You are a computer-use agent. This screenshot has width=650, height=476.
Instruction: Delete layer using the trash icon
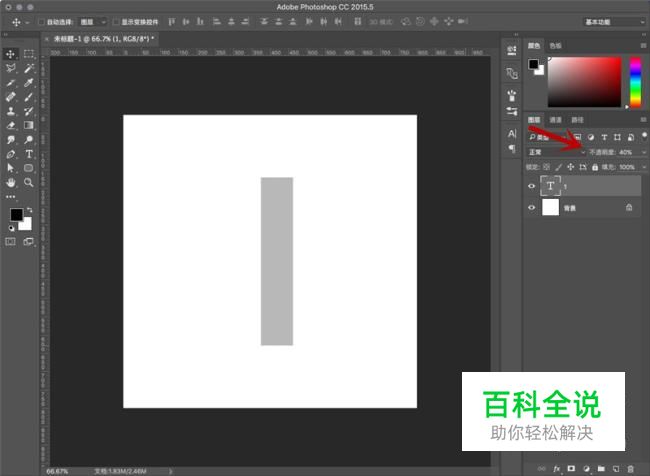(x=630, y=469)
